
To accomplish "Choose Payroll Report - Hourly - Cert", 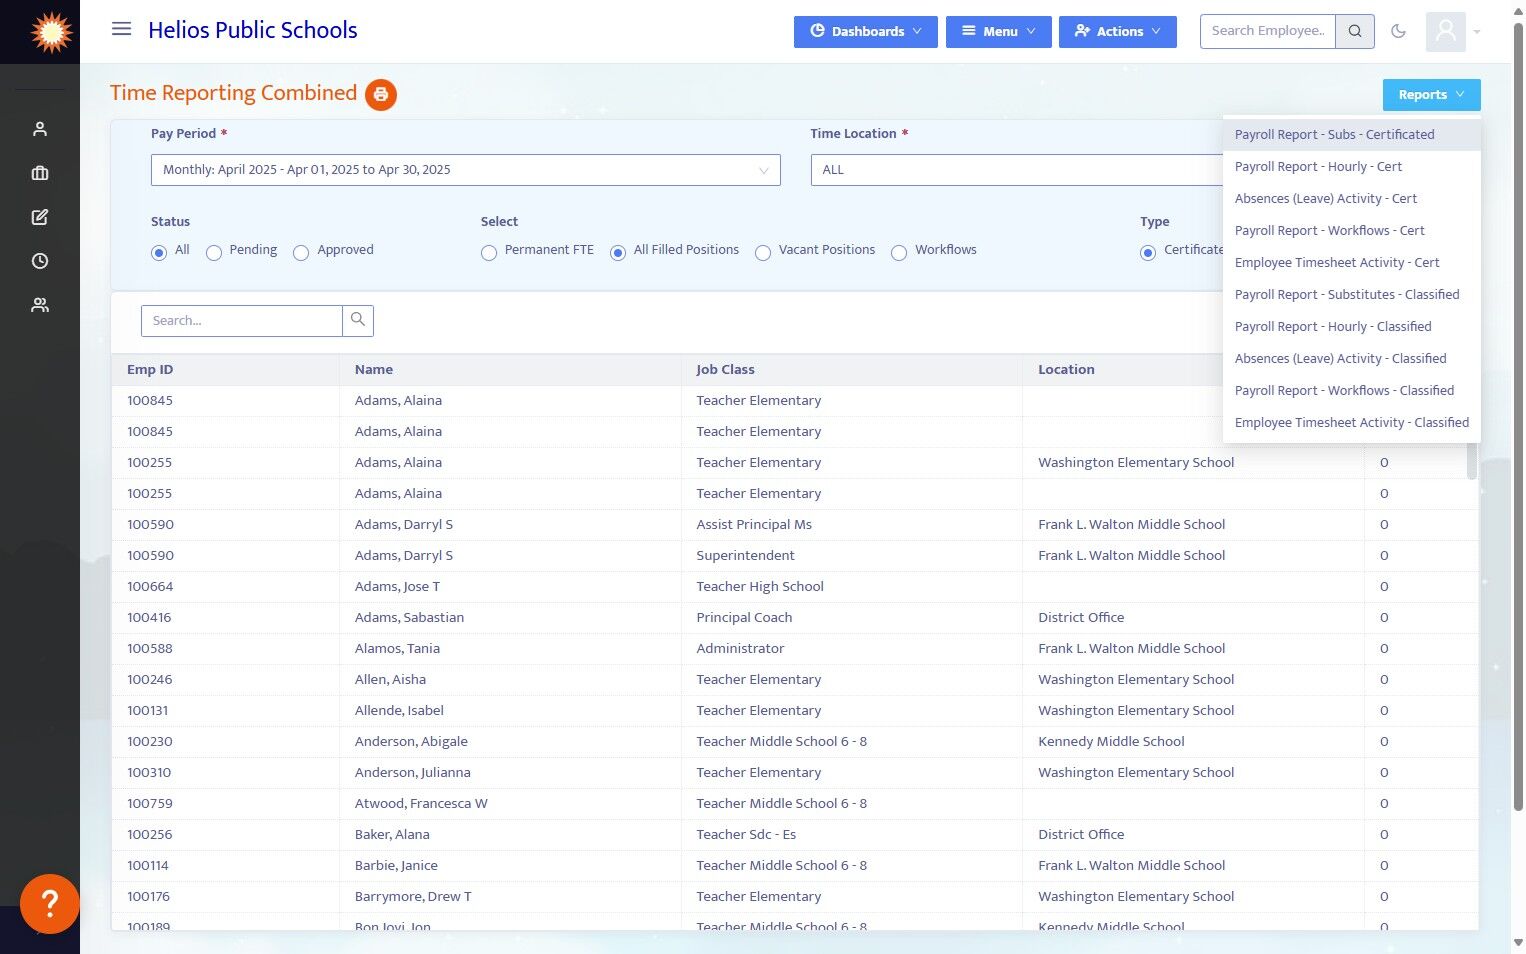I will pos(1352,167).
